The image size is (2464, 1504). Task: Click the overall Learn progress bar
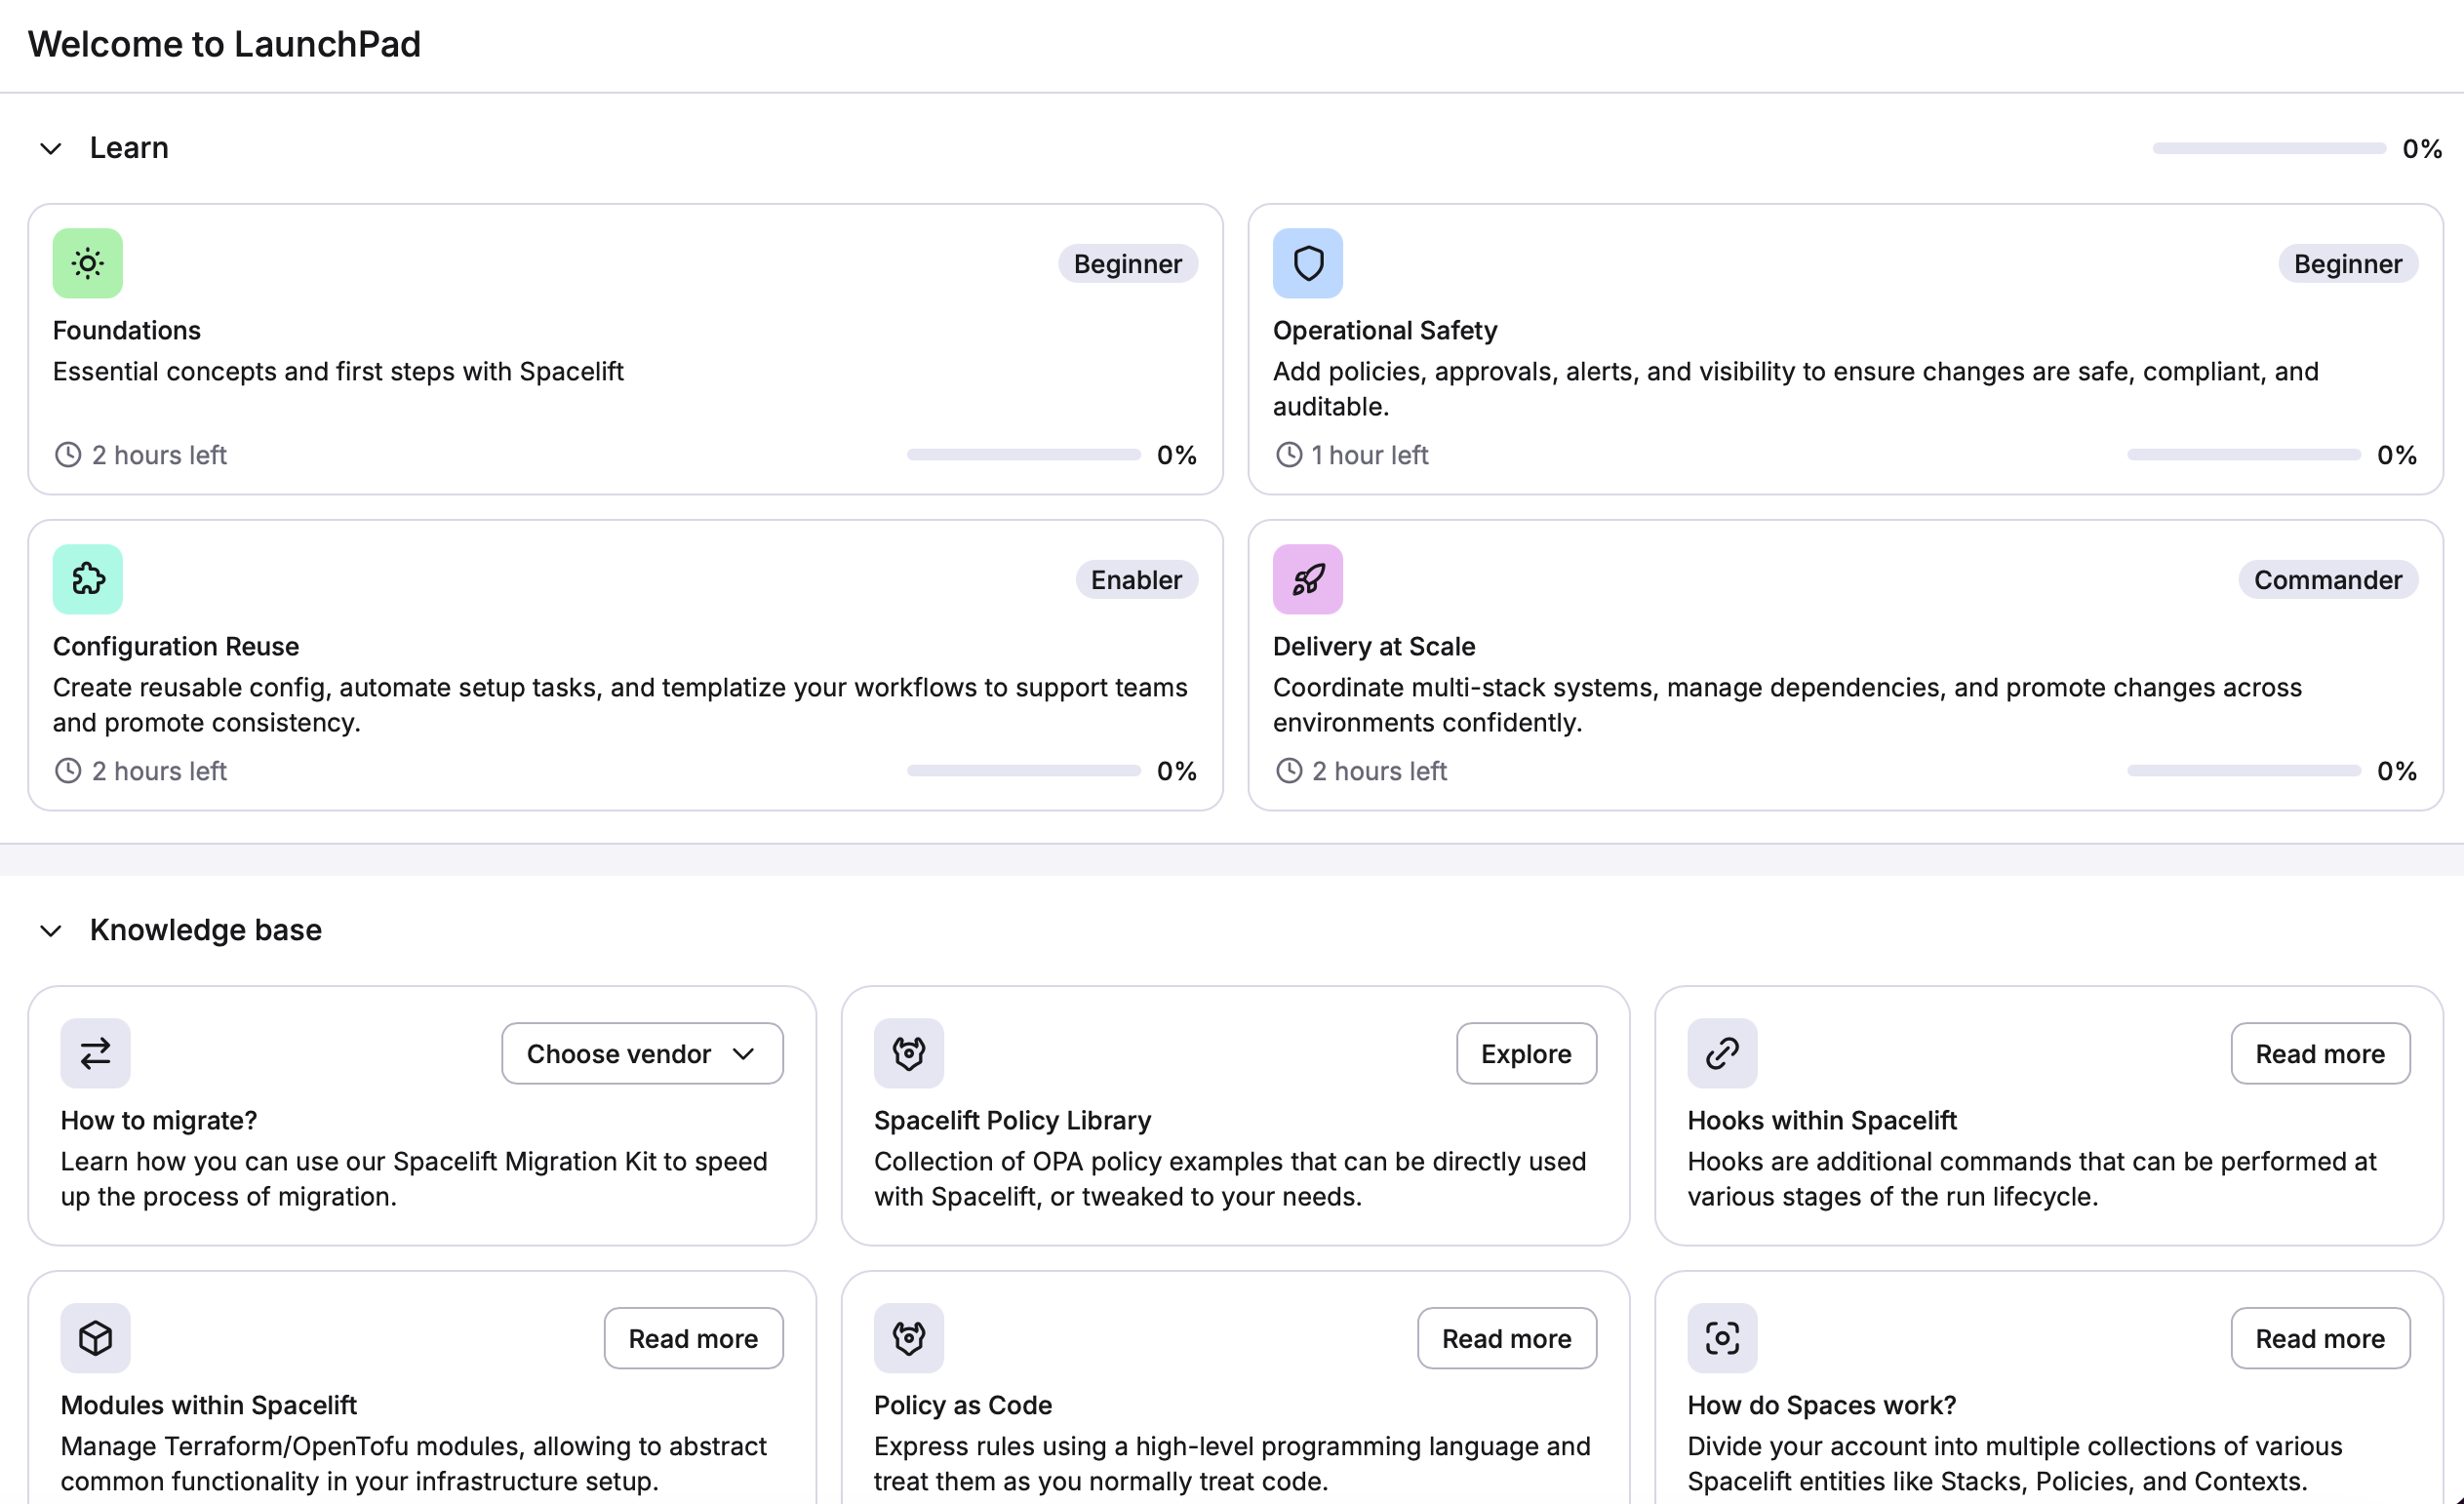coord(2269,148)
